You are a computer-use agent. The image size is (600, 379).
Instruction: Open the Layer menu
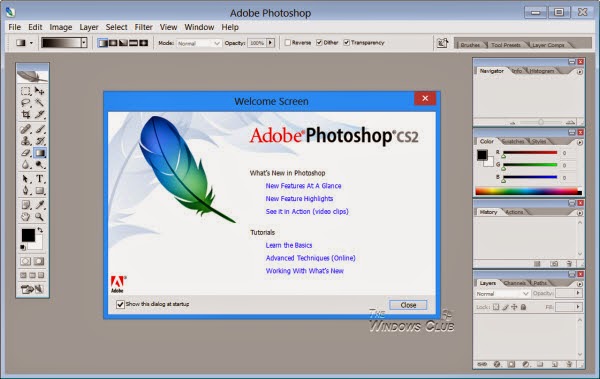(x=89, y=27)
